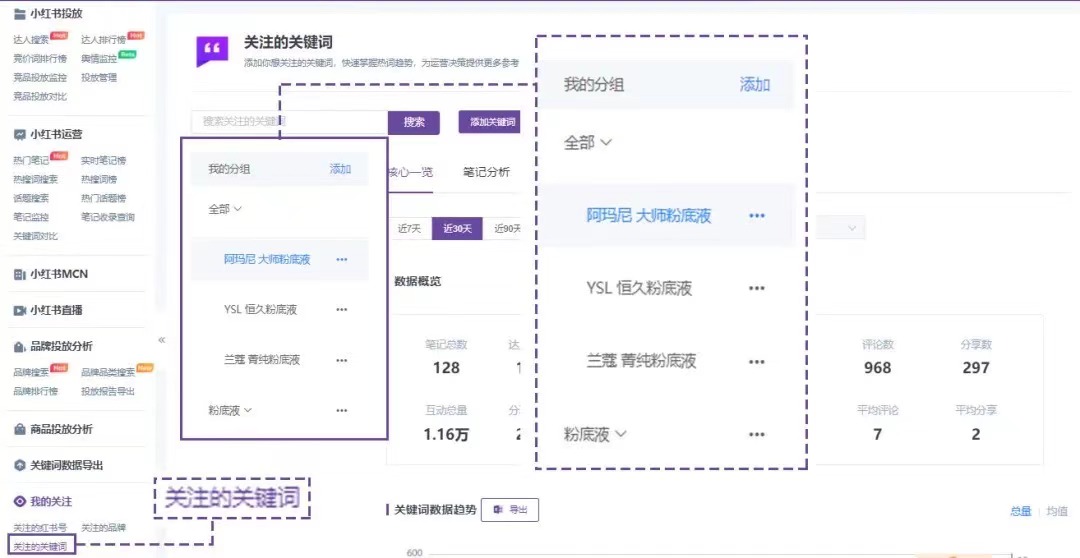Screen dimensions: 1080x558
Task: Open the sidebar link 关注的关键词 under 我的关注
Action: coord(41,547)
